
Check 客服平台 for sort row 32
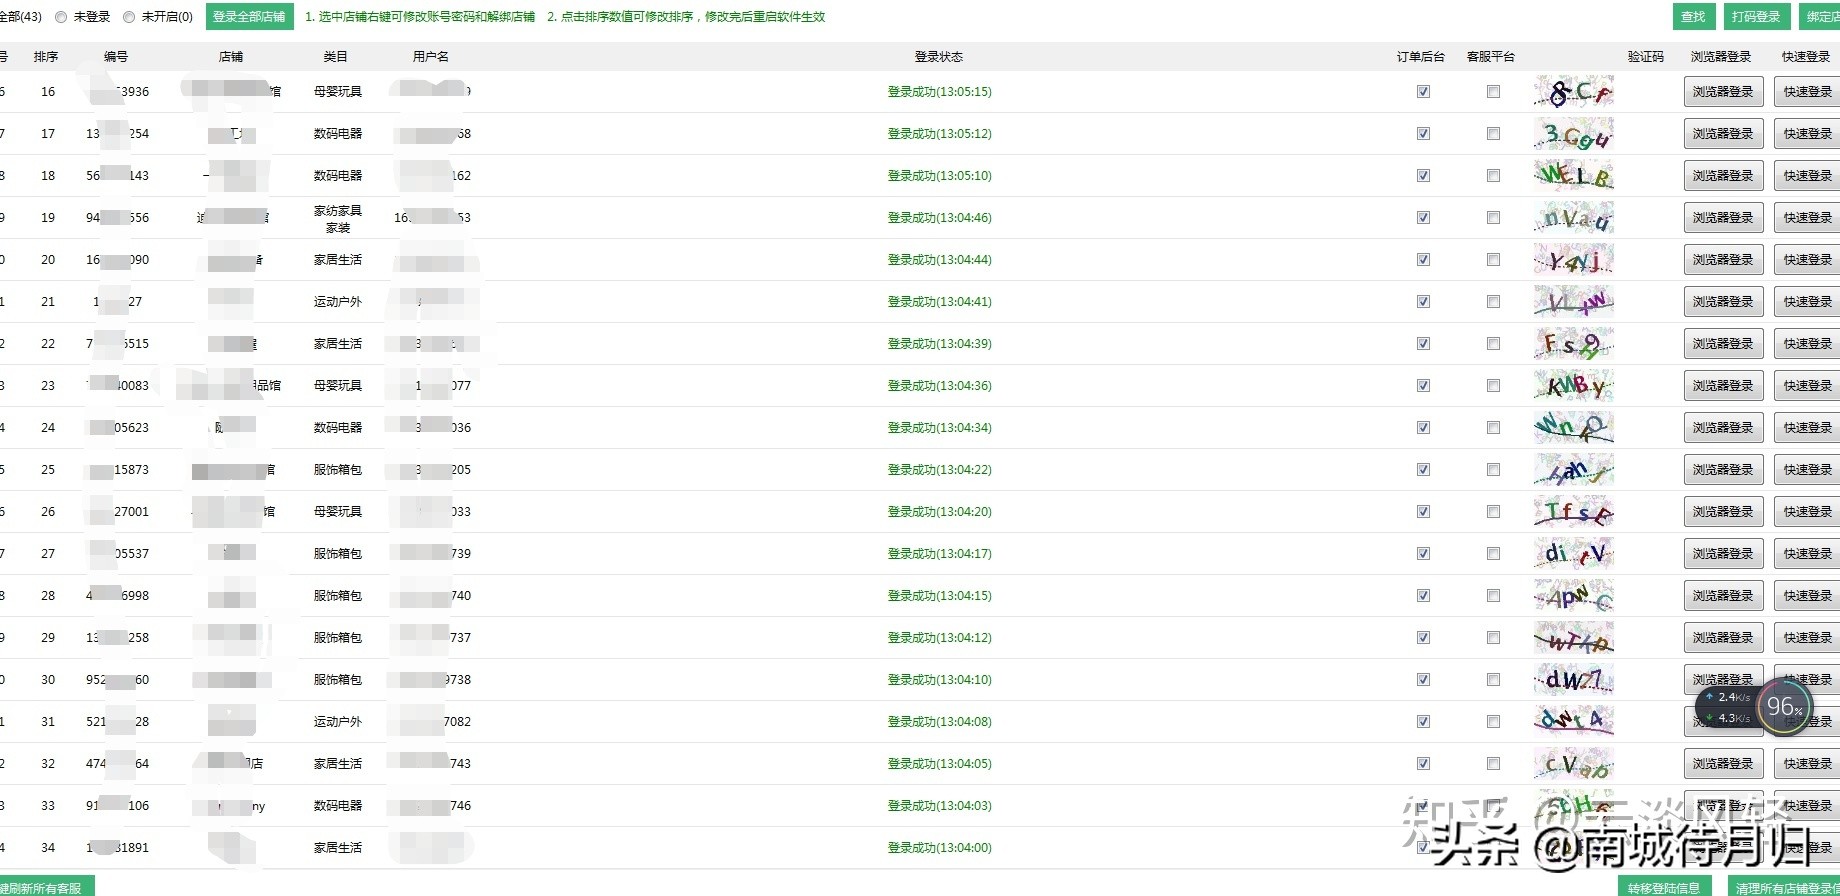[1493, 764]
